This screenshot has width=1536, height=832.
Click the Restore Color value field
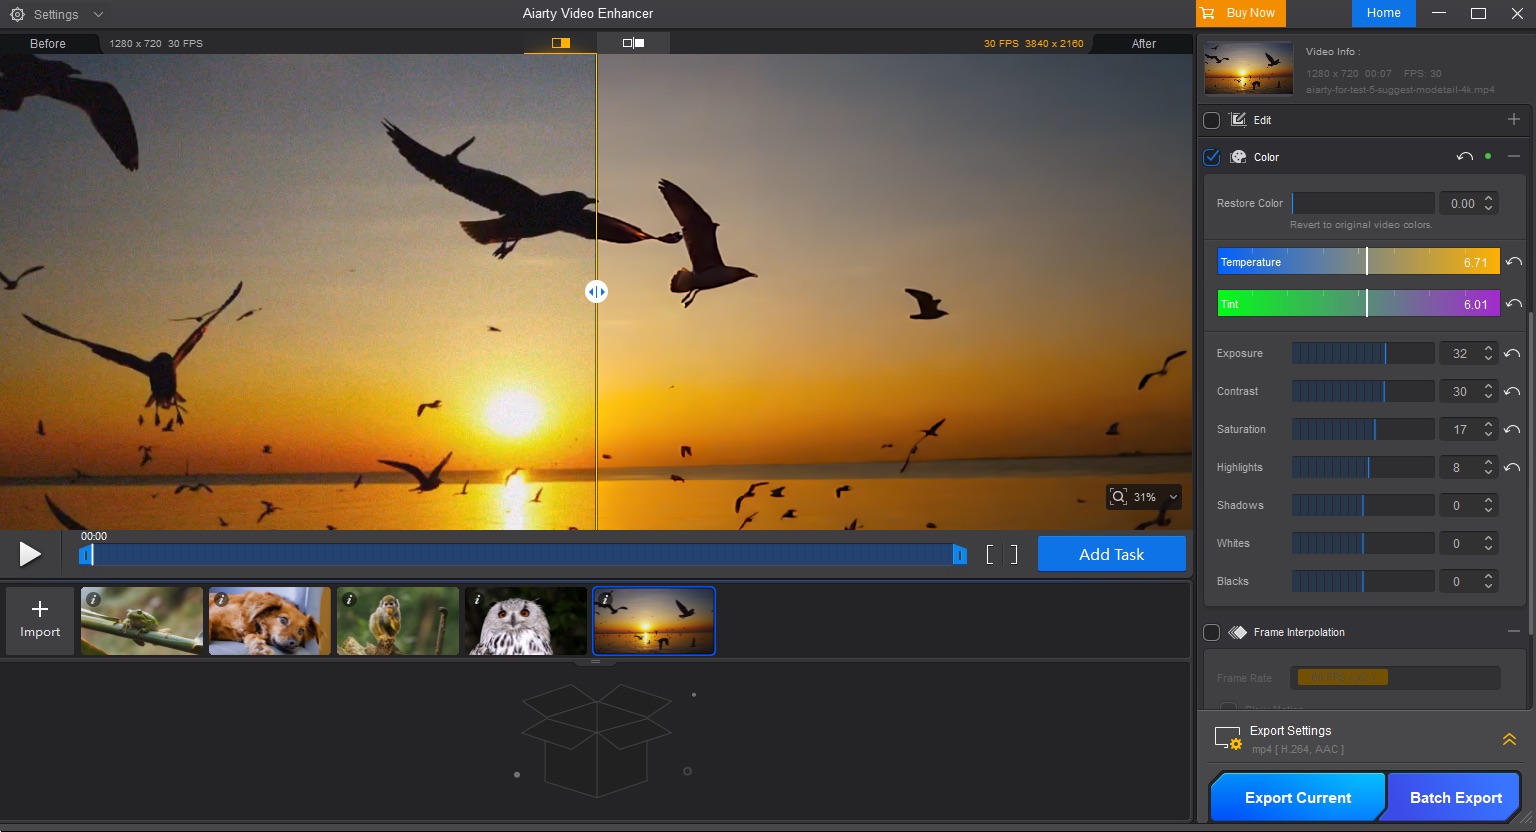(1468, 203)
